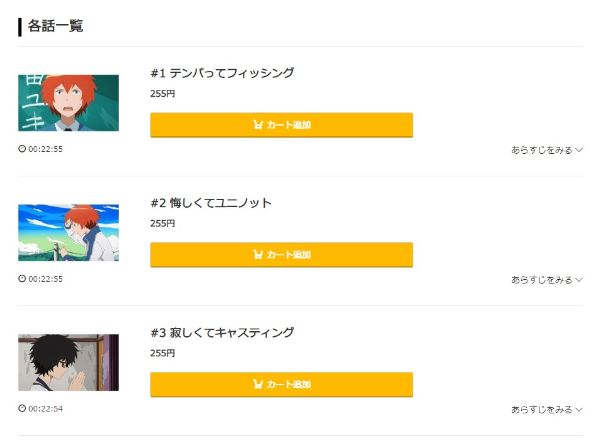
Task: Click the title #2 悔しくてユニノット
Action: tap(211, 203)
